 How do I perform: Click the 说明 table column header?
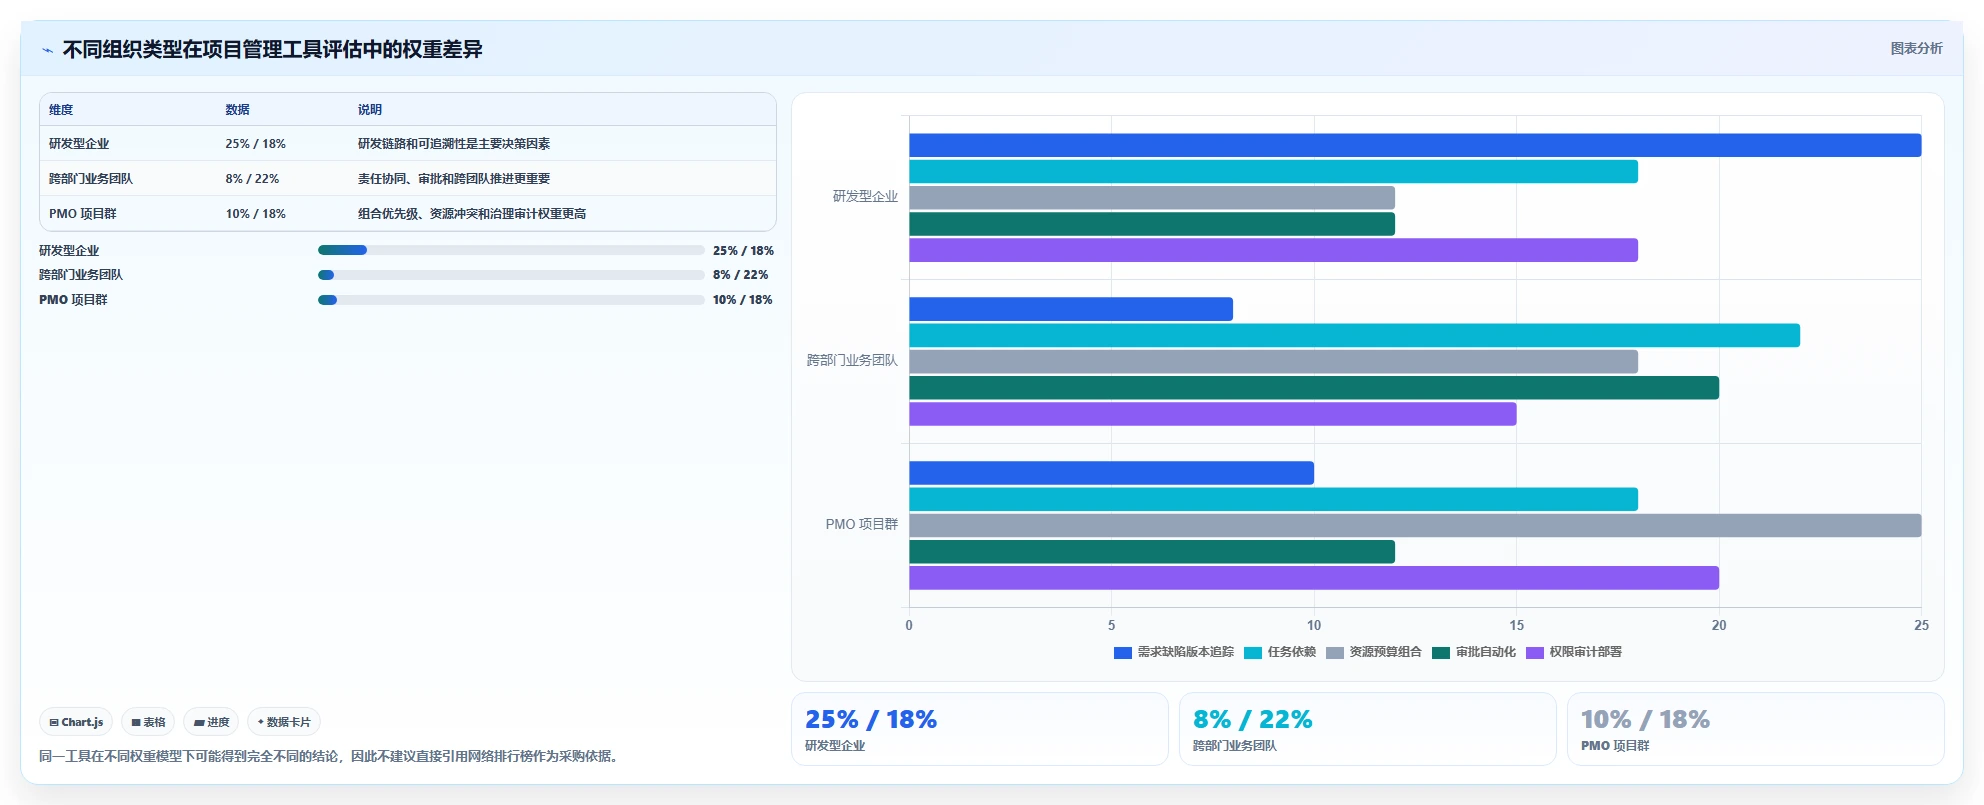(x=370, y=110)
